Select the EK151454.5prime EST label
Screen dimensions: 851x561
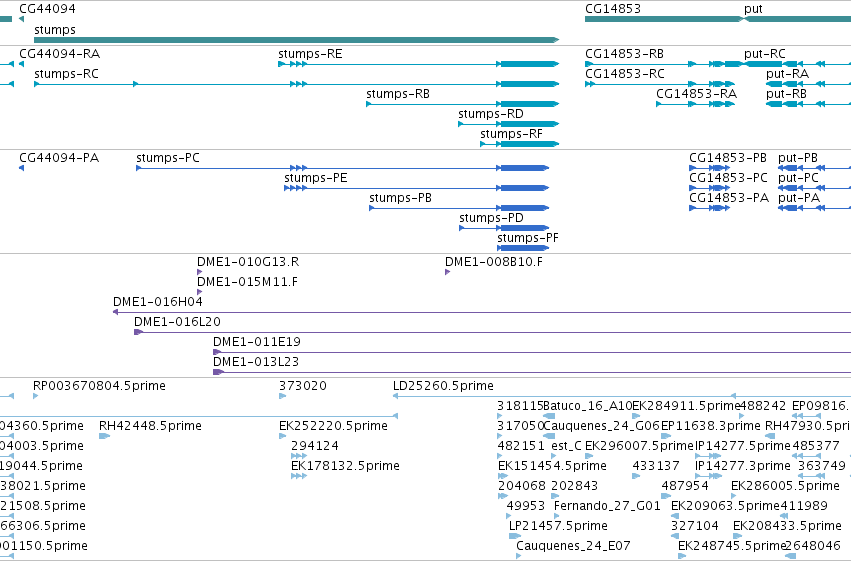552,466
